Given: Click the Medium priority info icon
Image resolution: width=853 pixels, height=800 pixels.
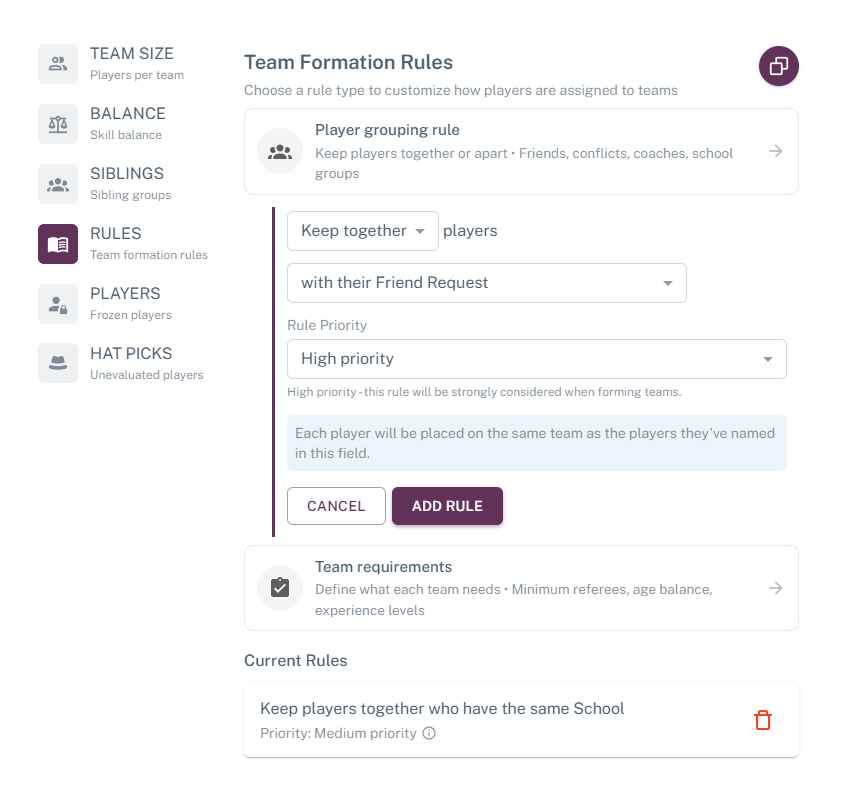Looking at the screenshot, I should tap(429, 734).
